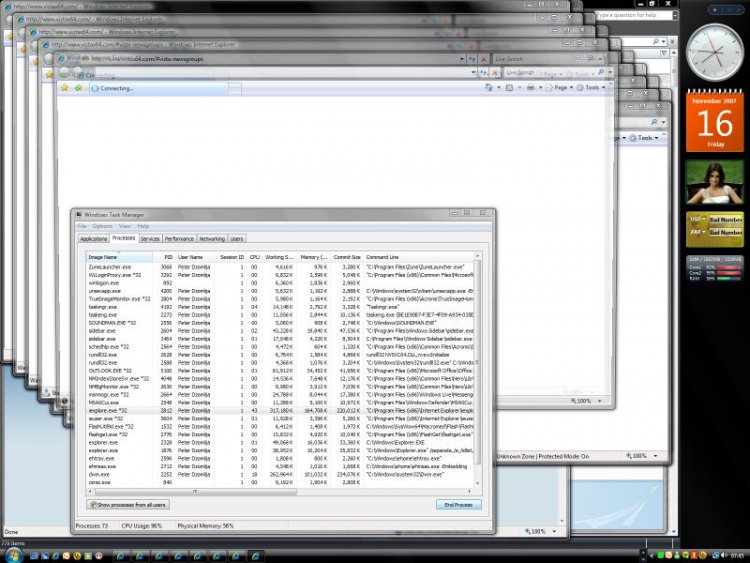Open the USD currency dropdown in the gadget
This screenshot has width=750, height=563.
coord(697,219)
